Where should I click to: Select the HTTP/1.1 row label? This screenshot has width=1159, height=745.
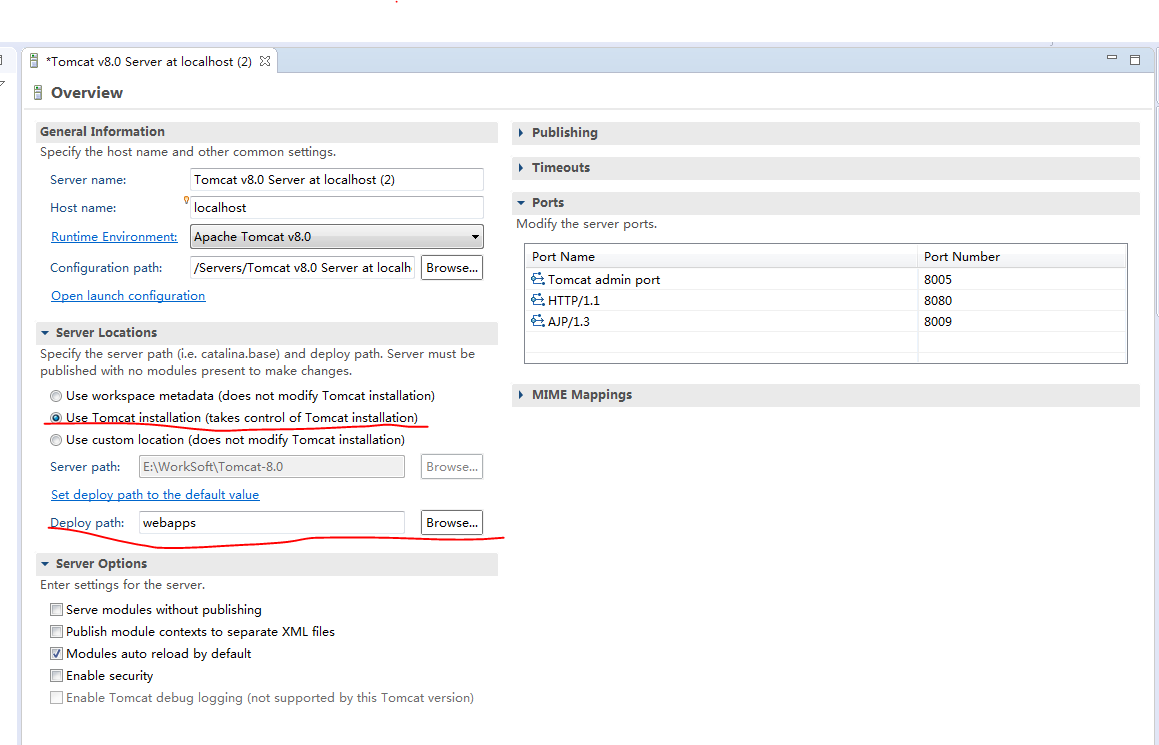tap(574, 300)
